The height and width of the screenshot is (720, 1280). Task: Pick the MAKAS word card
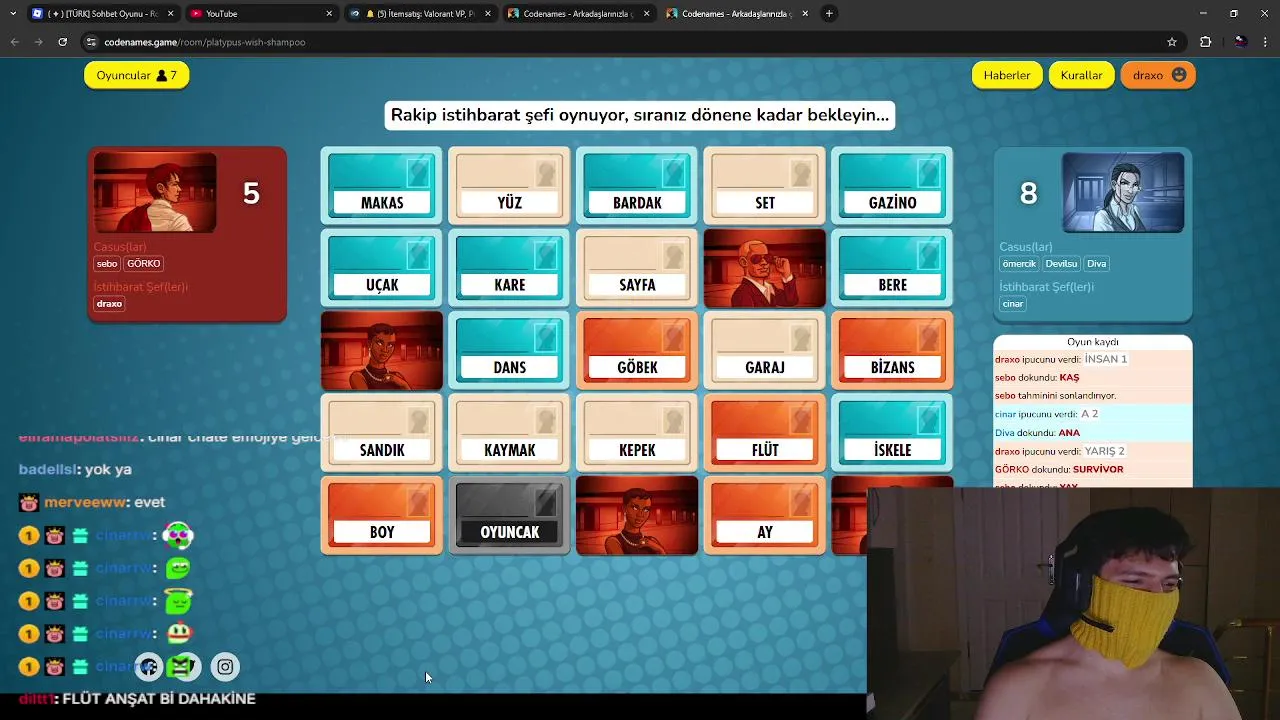(382, 186)
